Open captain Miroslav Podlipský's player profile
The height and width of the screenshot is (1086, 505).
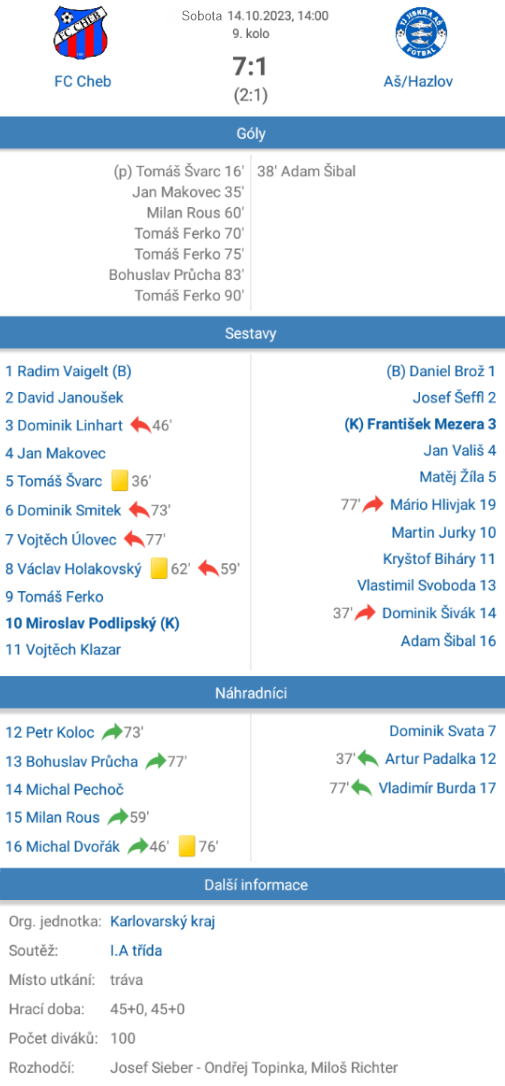pos(92,623)
